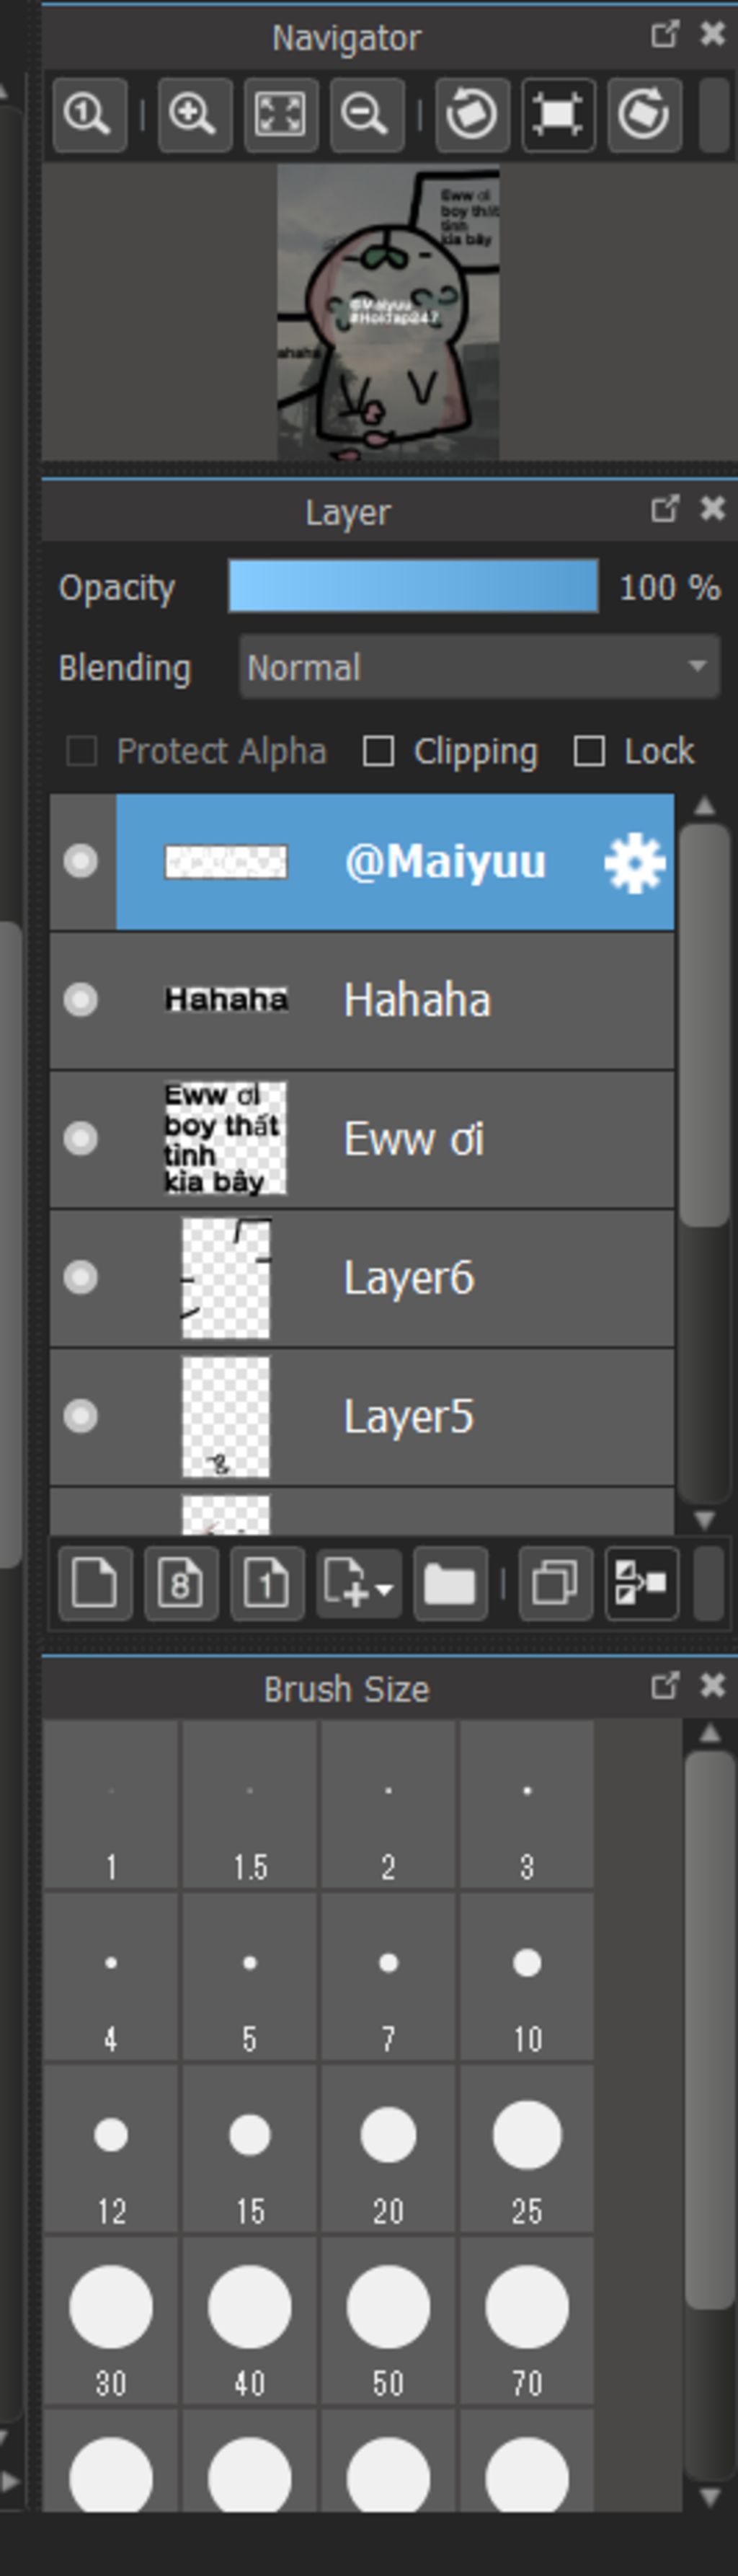This screenshot has width=738, height=2576.
Task: Choose brush size 20
Action: [388, 2149]
